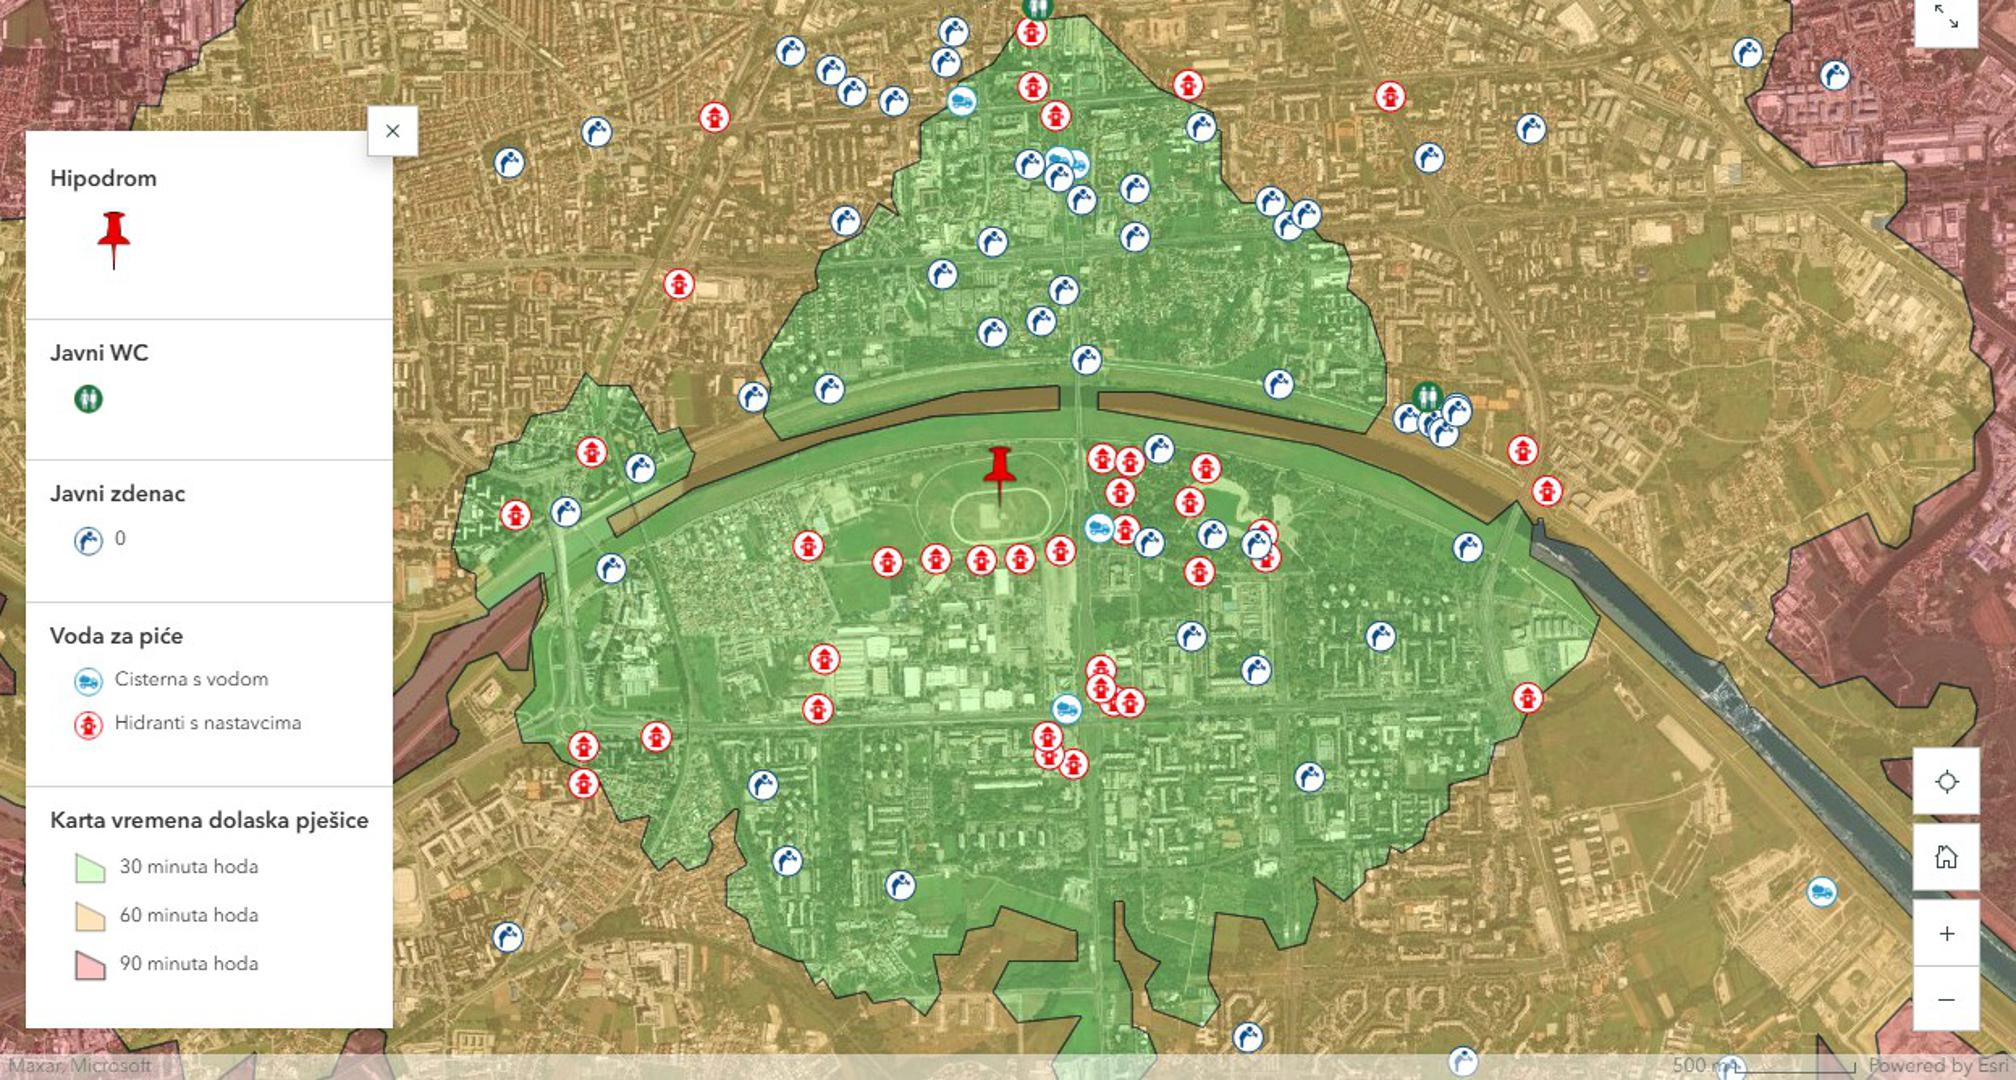
Task: Click the find my location button
Action: [x=1945, y=781]
